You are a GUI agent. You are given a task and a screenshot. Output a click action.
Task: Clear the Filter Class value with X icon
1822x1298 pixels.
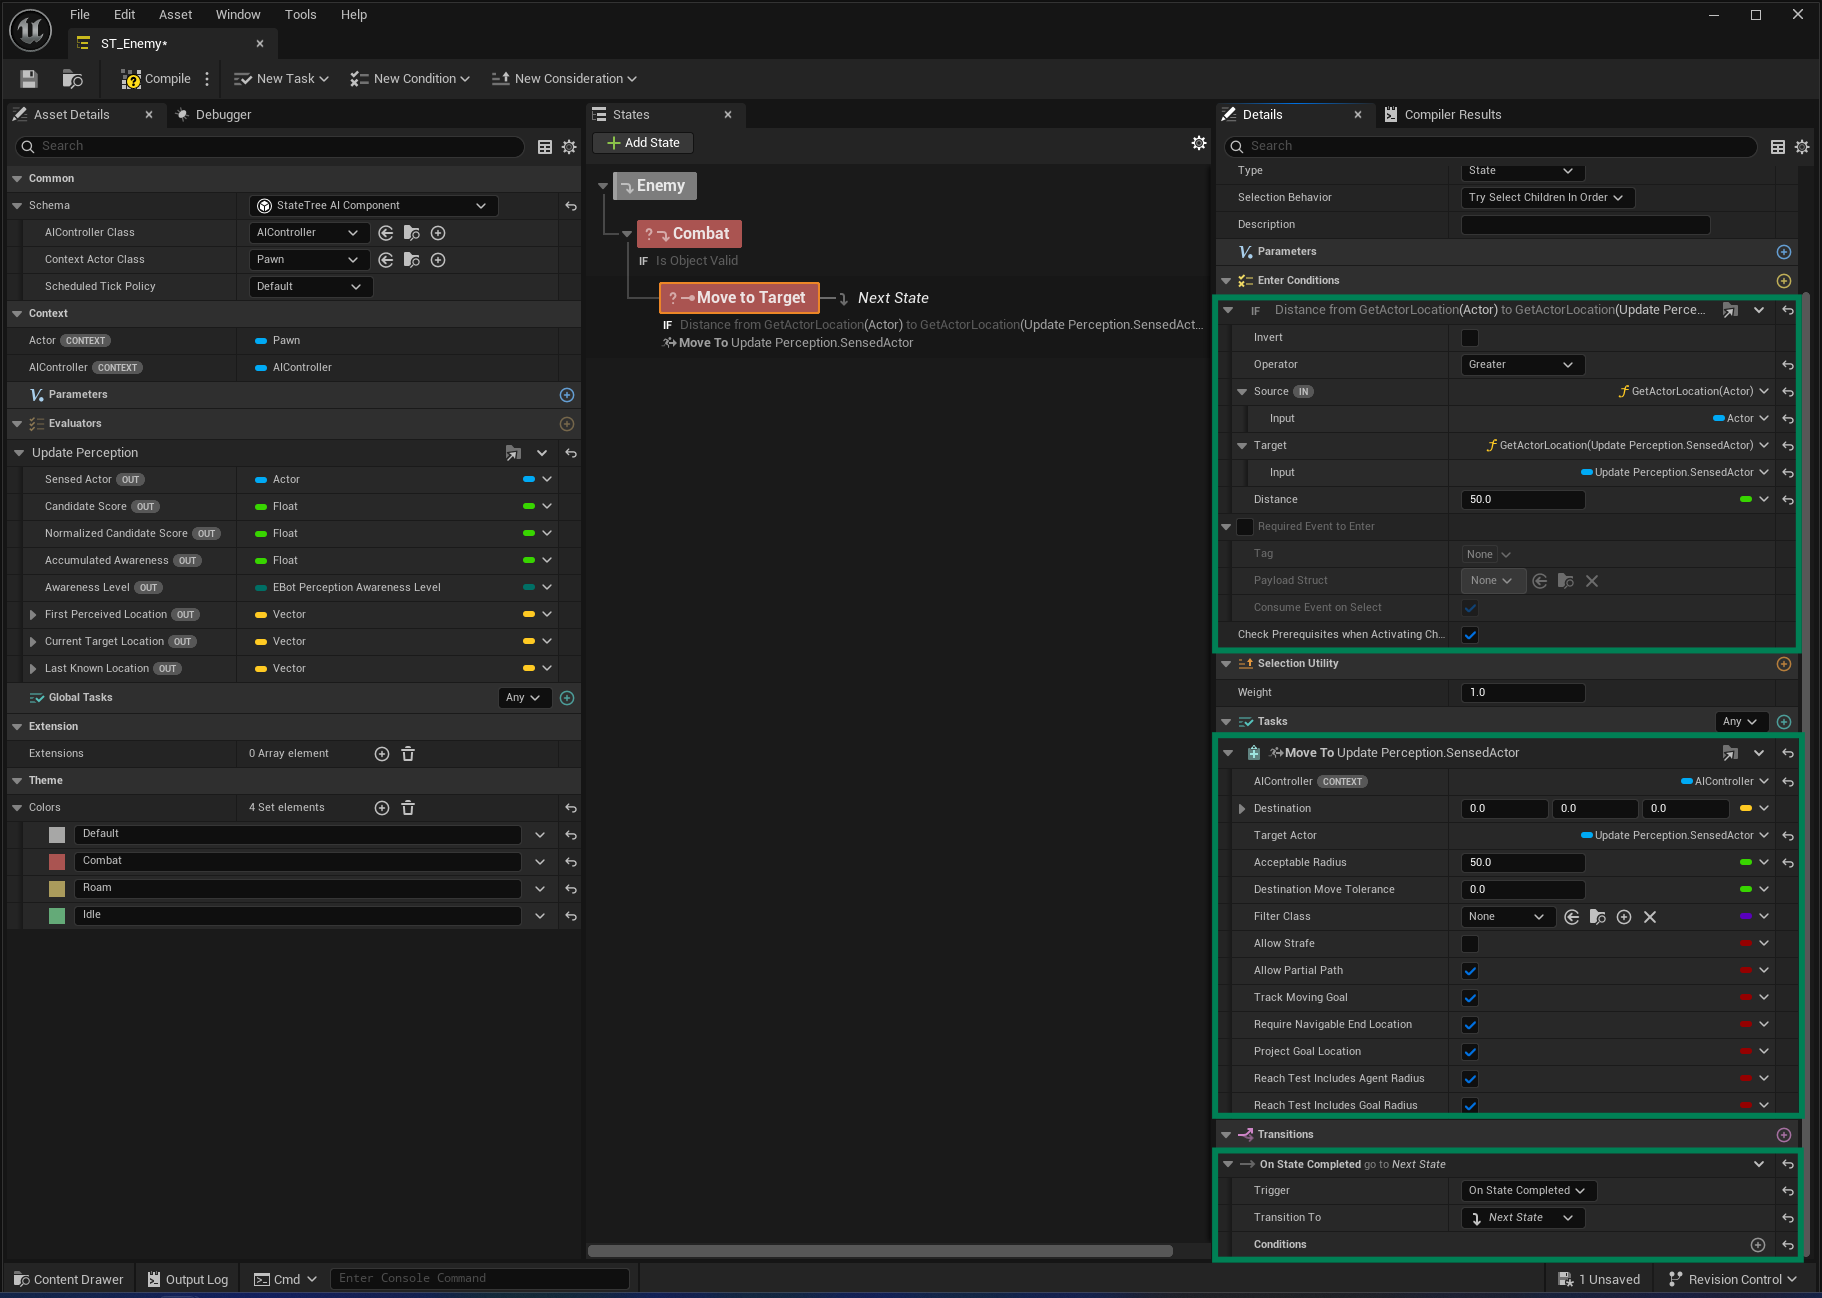click(1650, 917)
